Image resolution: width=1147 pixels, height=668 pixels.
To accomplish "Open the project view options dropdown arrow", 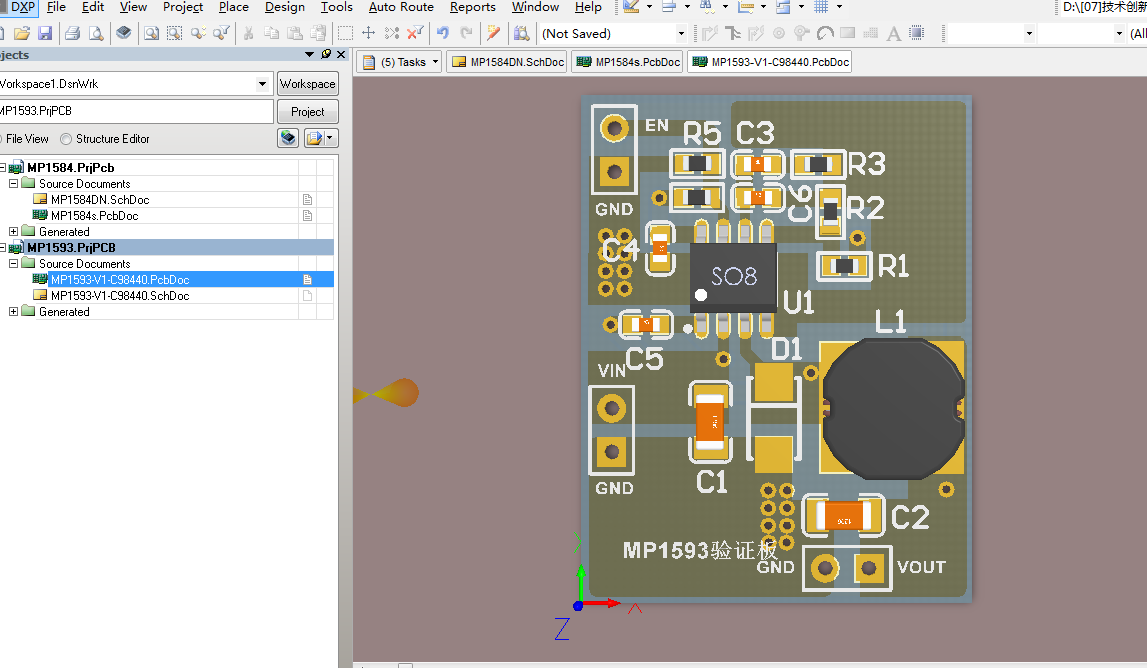I will pyautogui.click(x=330, y=138).
